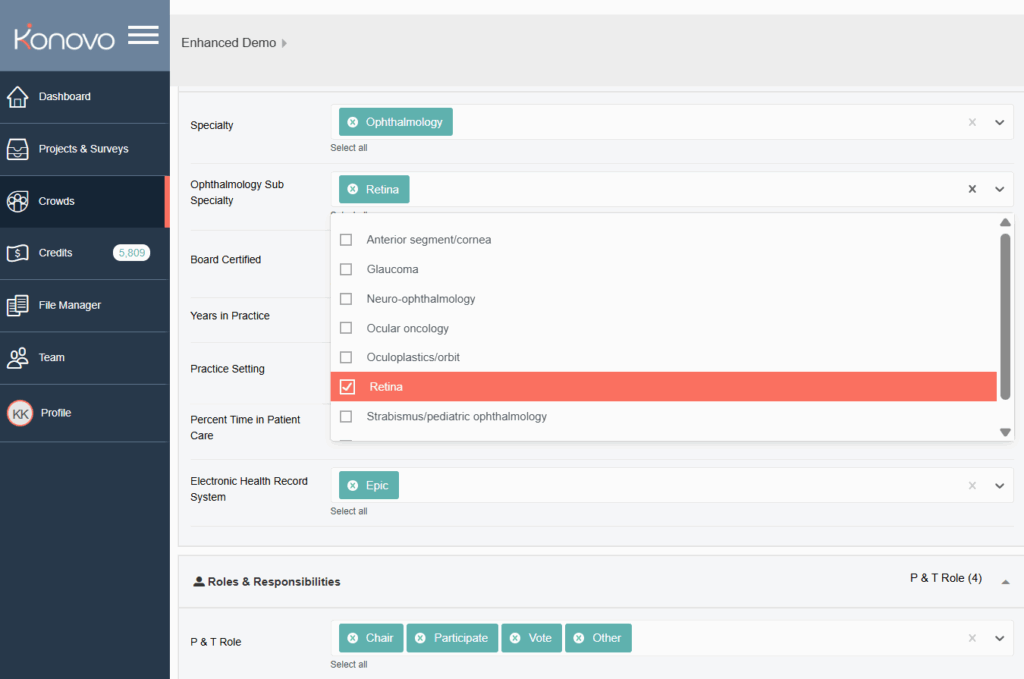Image resolution: width=1024 pixels, height=679 pixels.
Task: Click the Dashboard home icon
Action: coord(17,97)
